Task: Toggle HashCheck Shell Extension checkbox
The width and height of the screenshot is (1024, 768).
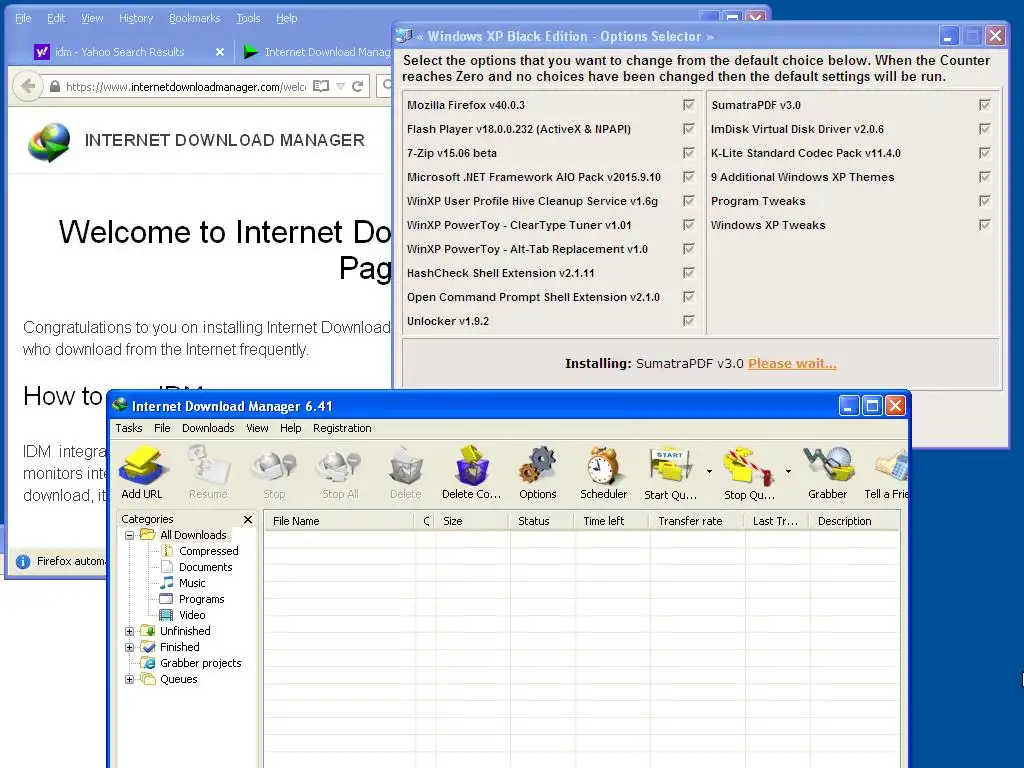Action: click(x=688, y=273)
